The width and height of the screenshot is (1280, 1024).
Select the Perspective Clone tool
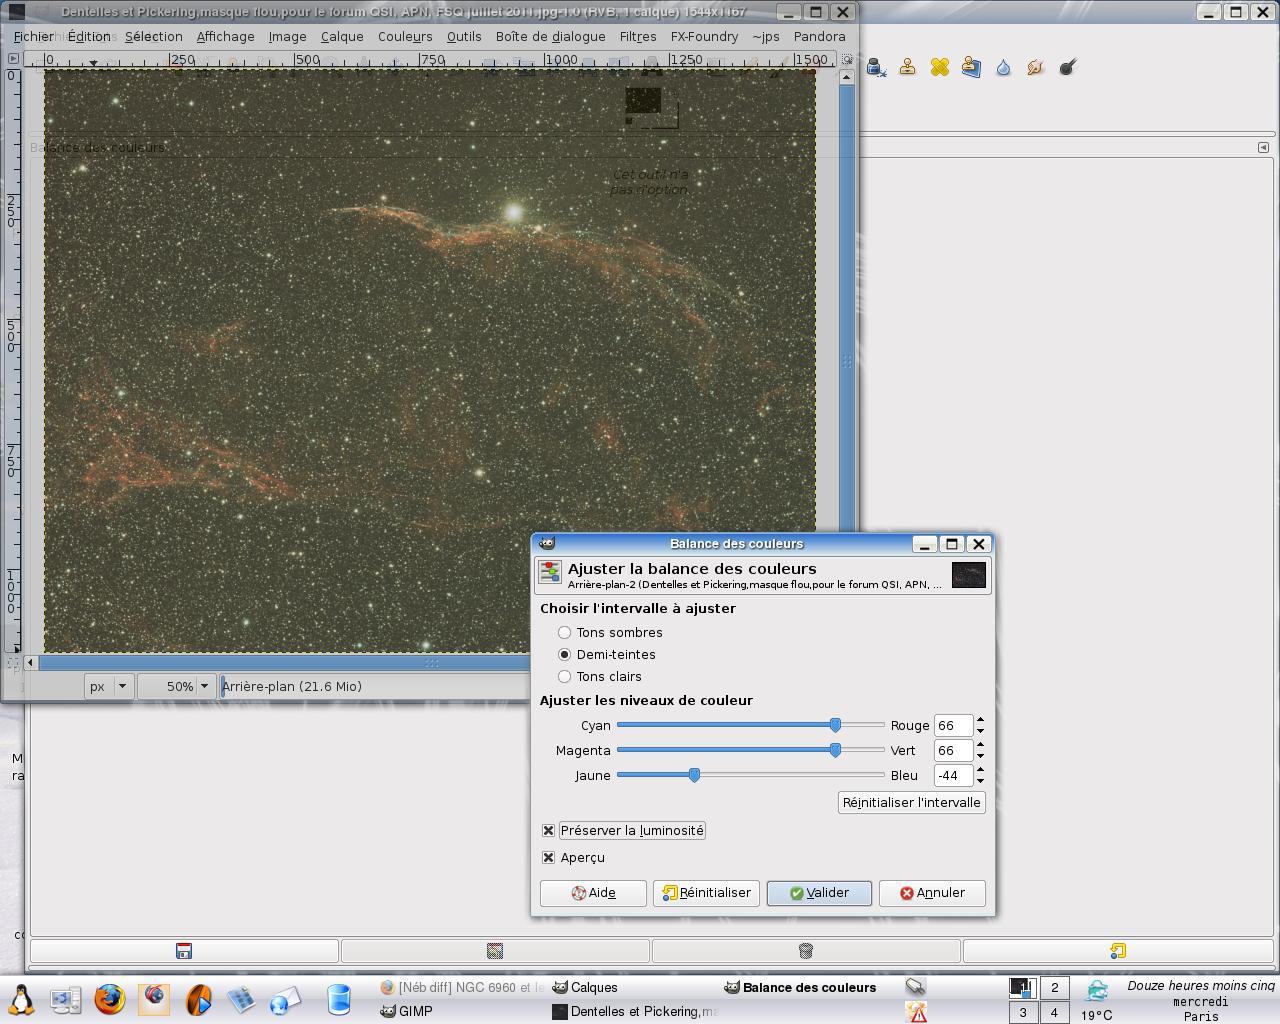click(x=971, y=67)
